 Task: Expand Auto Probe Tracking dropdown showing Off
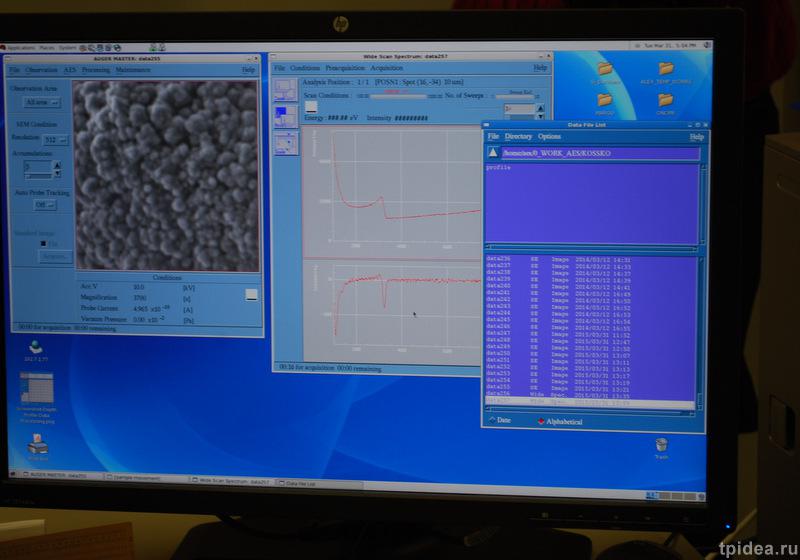pyautogui.click(x=45, y=205)
